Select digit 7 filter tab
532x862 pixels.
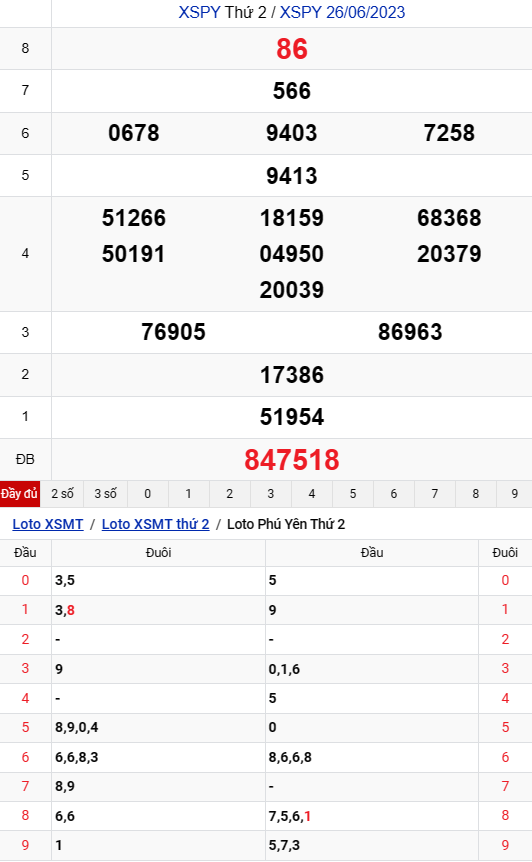click(435, 494)
